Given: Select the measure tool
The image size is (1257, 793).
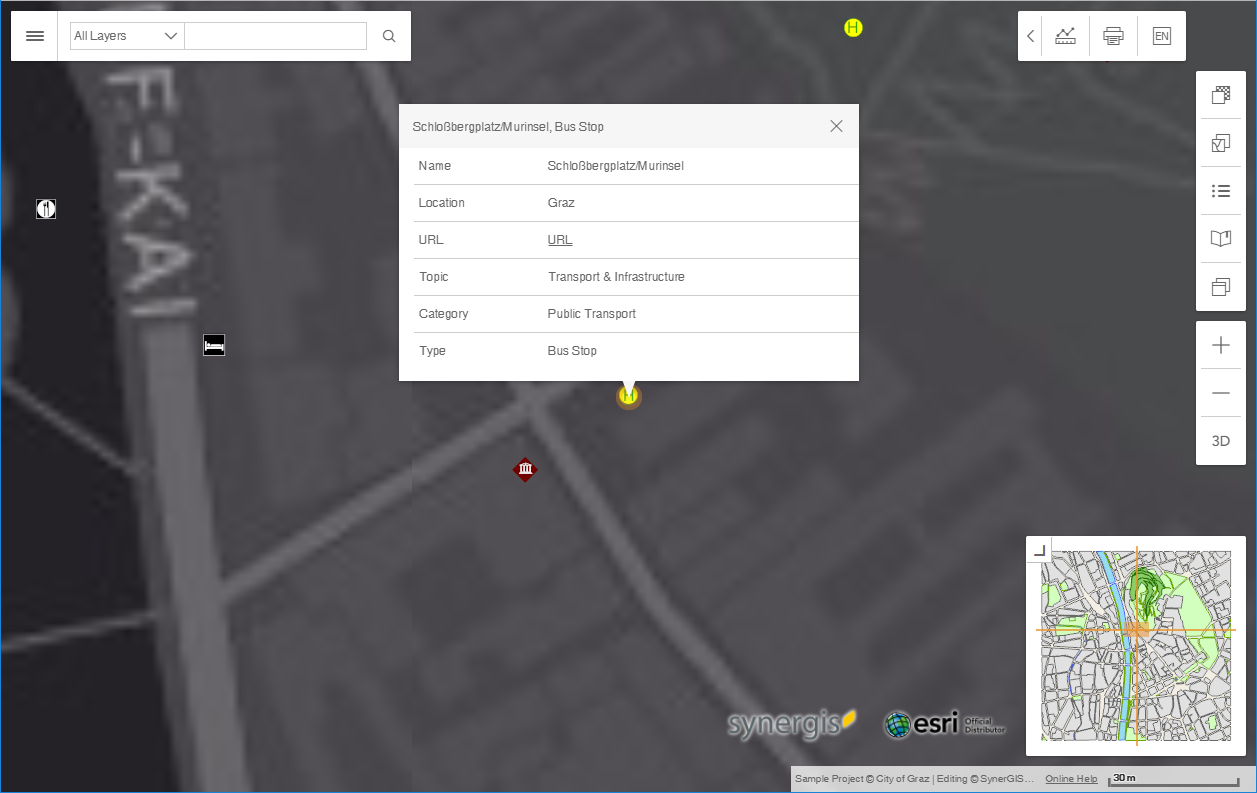Looking at the screenshot, I should 1065,35.
